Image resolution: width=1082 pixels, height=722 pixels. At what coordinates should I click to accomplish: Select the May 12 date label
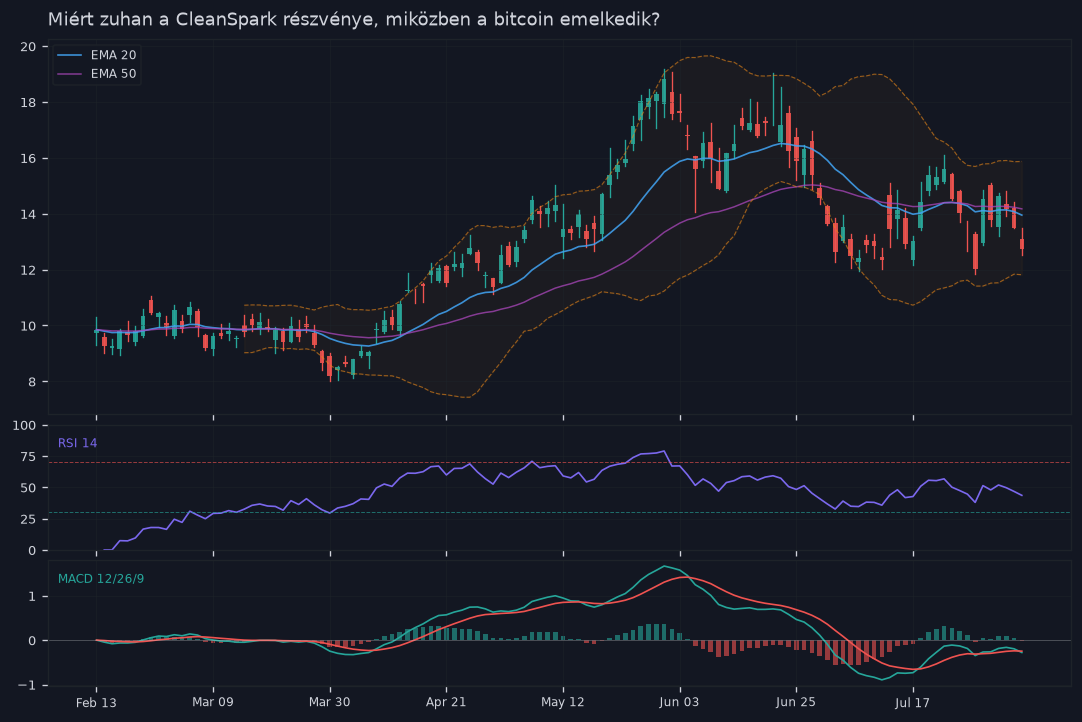pyautogui.click(x=562, y=703)
